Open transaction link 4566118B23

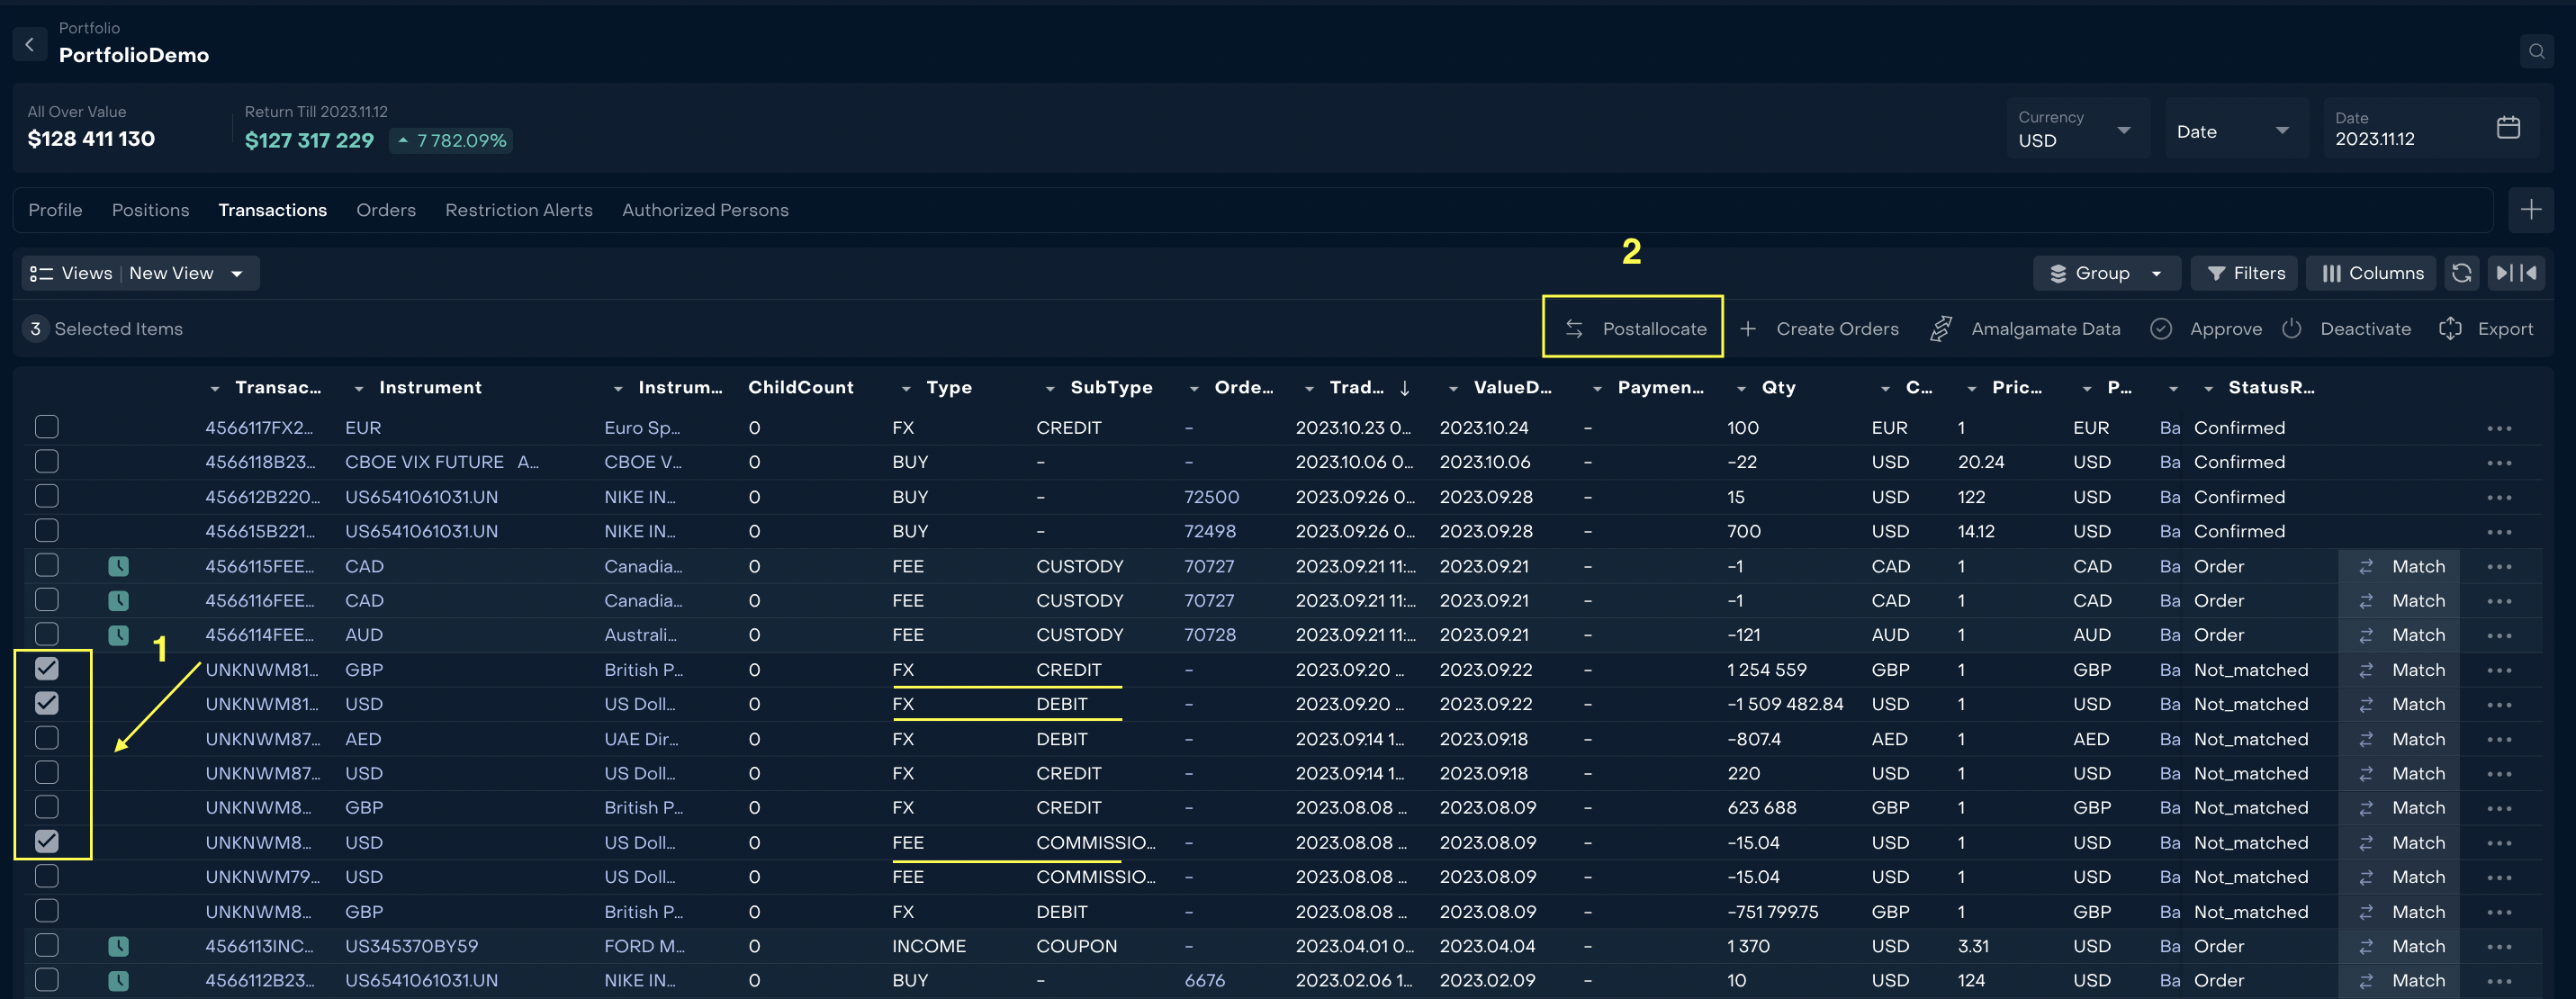[260, 462]
